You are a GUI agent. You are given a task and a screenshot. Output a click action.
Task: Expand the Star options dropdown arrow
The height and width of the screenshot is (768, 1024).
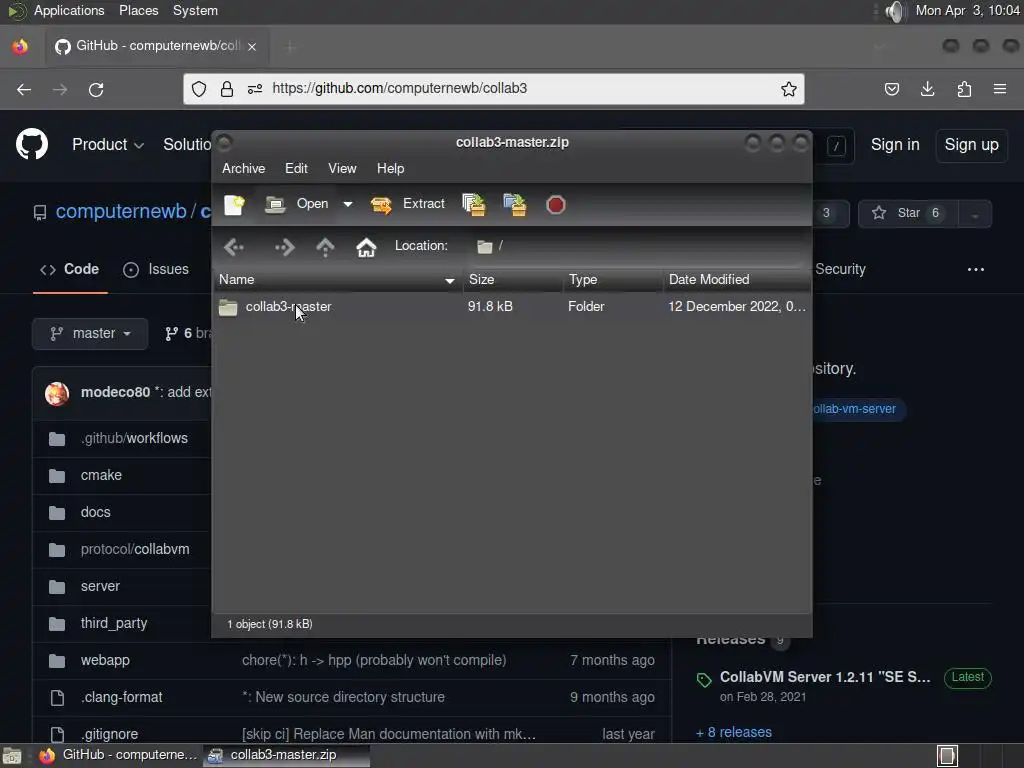pos(975,214)
